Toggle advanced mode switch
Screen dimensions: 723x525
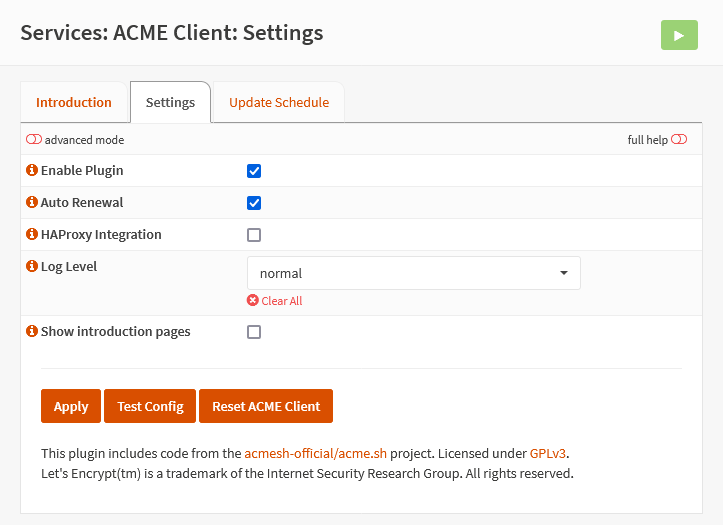click(x=34, y=140)
